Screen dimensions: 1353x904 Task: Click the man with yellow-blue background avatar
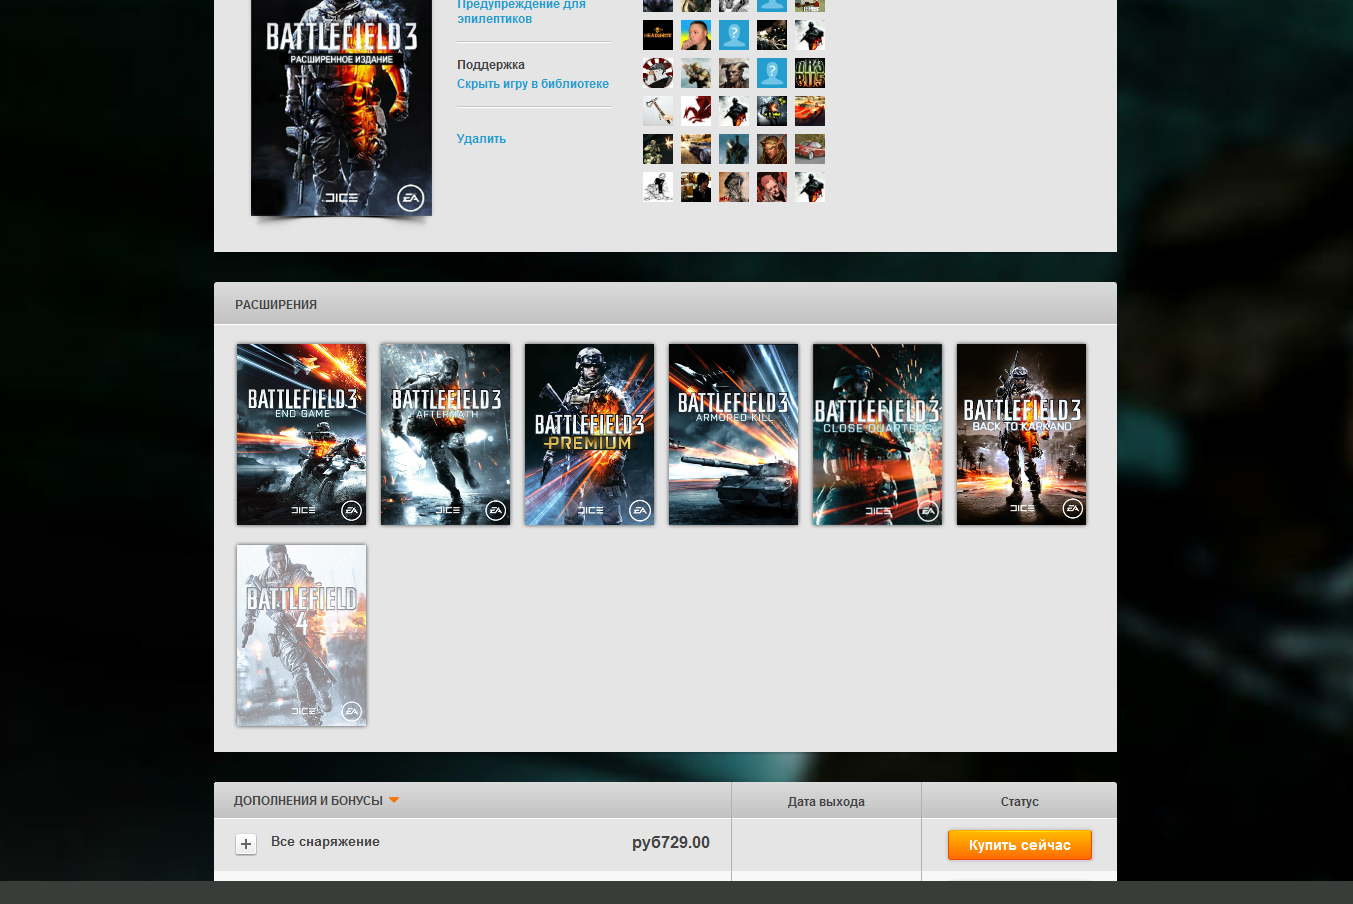tap(696, 35)
